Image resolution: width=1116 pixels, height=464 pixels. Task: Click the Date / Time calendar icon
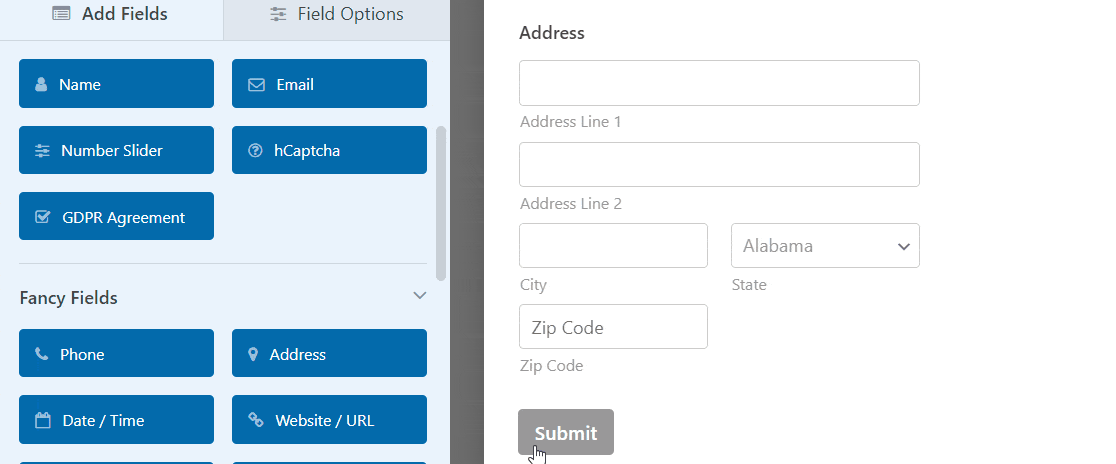click(43, 421)
